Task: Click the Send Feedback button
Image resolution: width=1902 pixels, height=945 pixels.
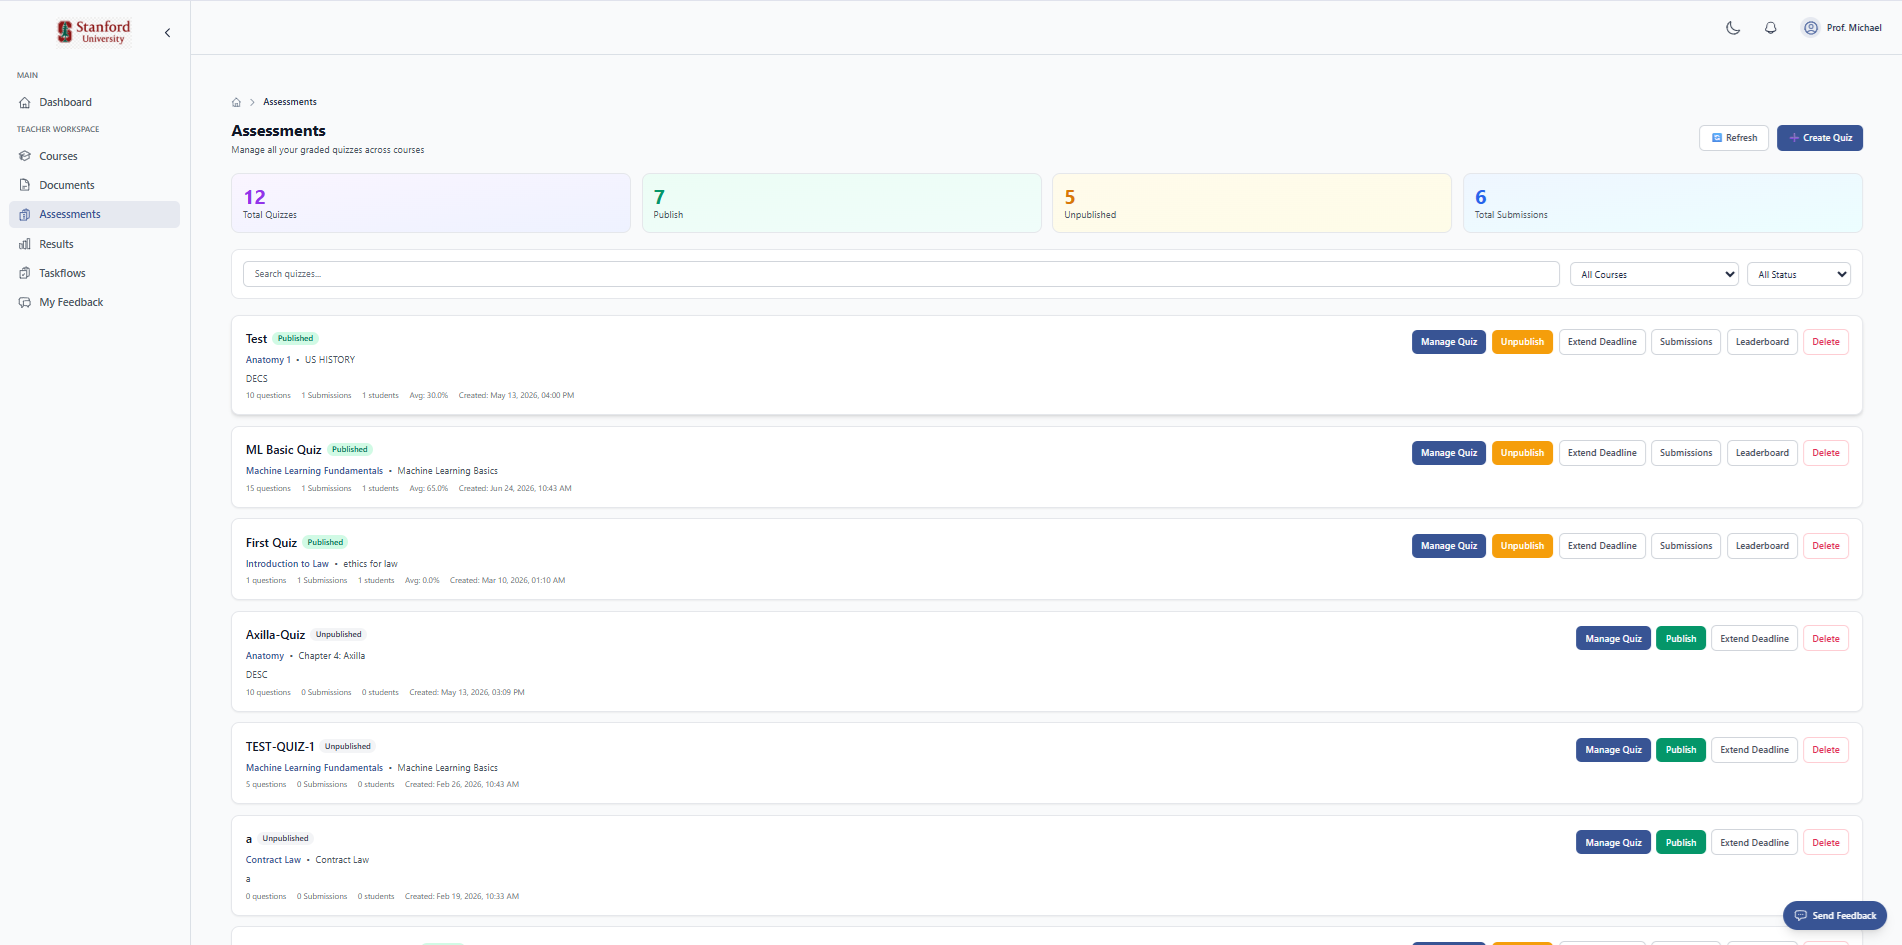Action: 1834,916
